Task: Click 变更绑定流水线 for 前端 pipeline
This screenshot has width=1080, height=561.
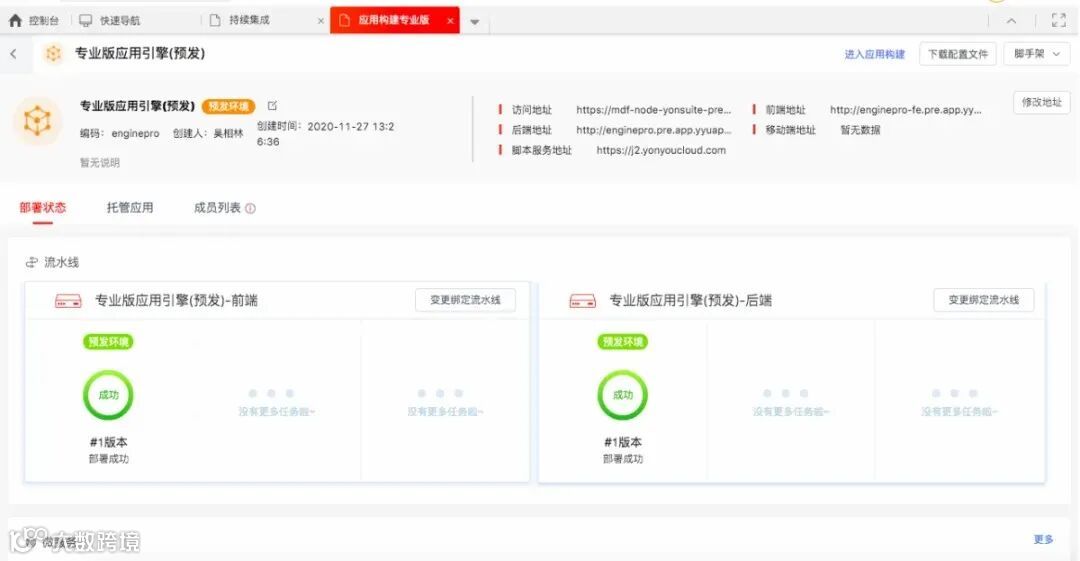Action: tap(466, 300)
